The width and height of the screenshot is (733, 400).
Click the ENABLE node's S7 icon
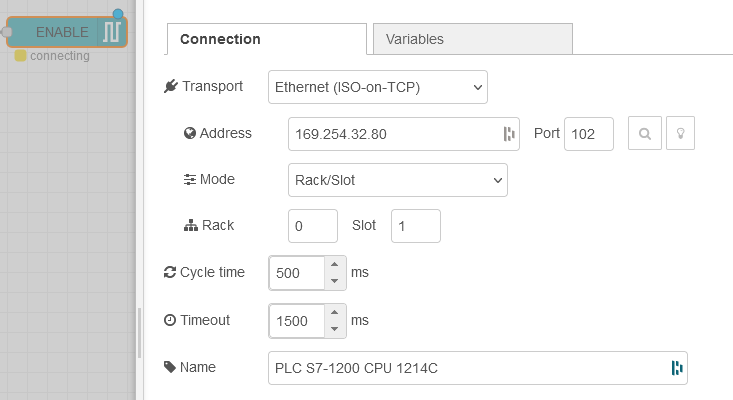coord(114,32)
